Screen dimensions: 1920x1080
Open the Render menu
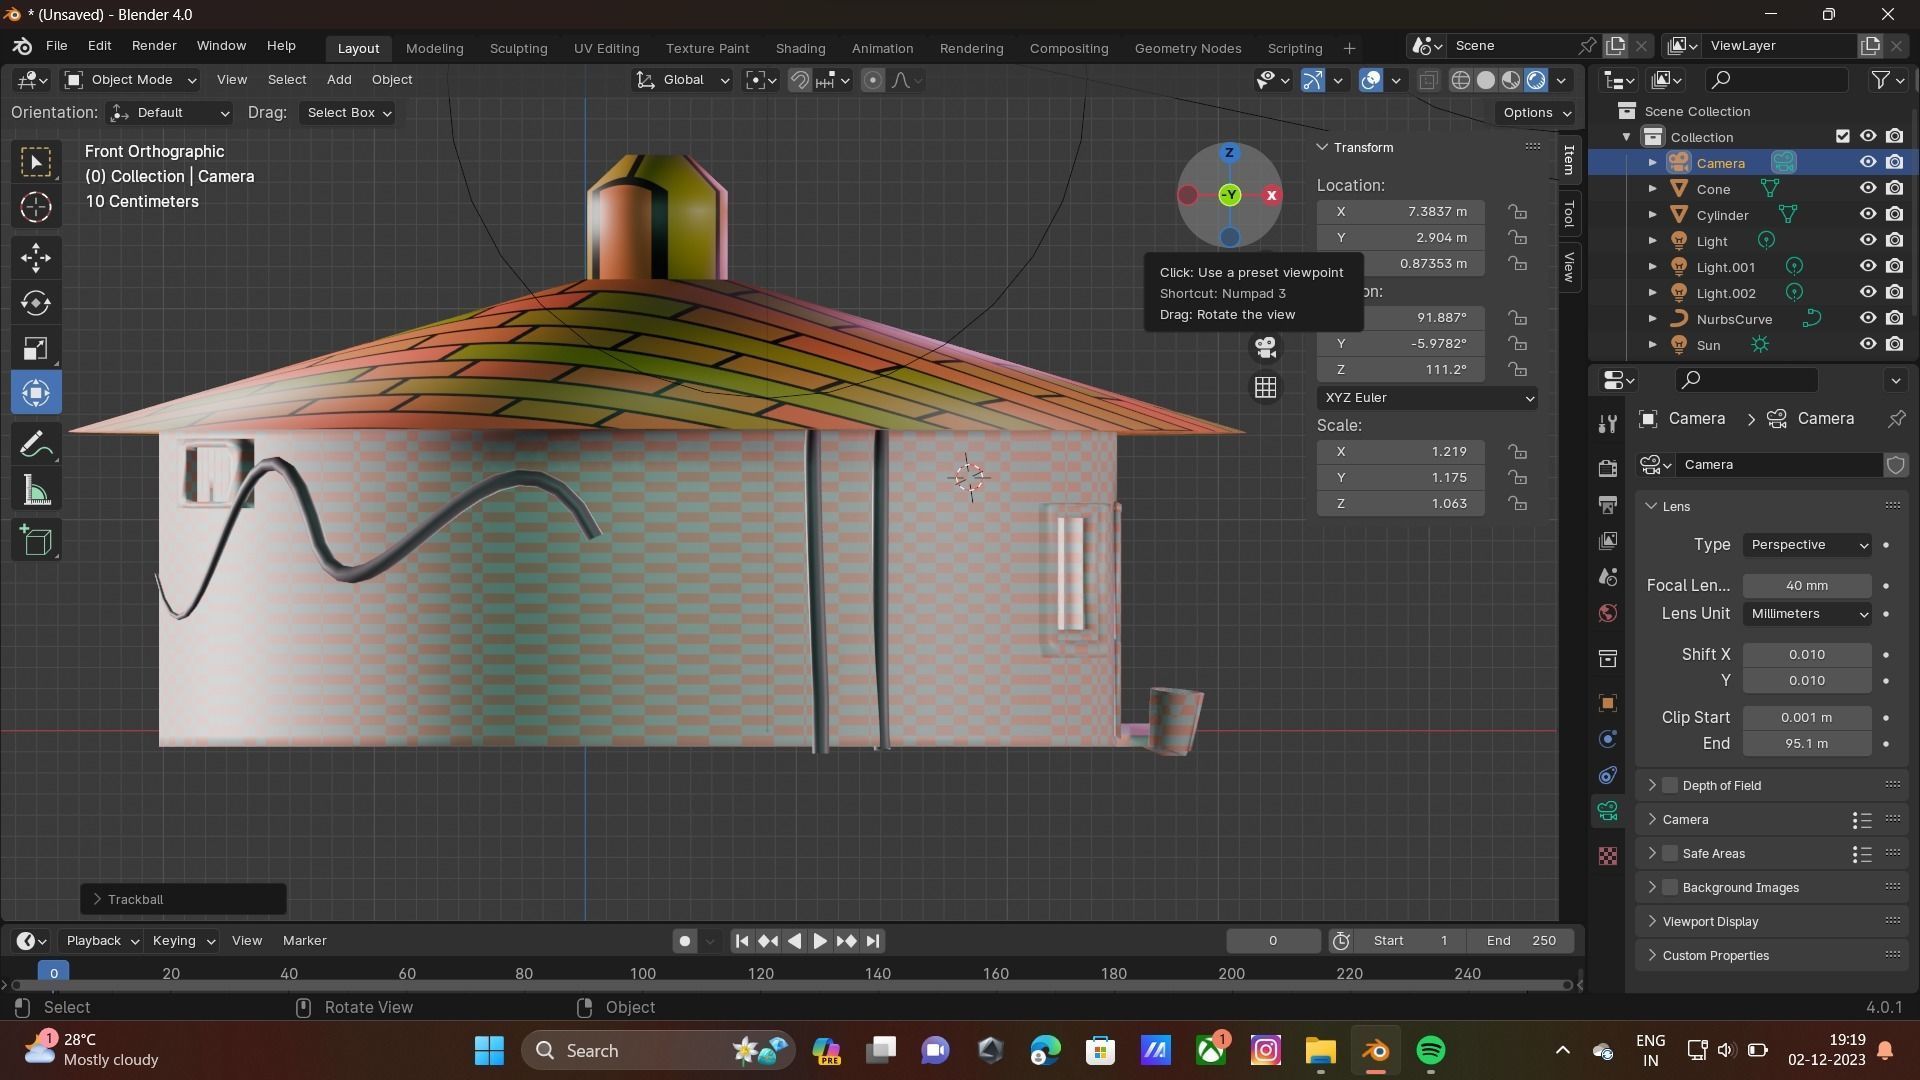tap(154, 46)
